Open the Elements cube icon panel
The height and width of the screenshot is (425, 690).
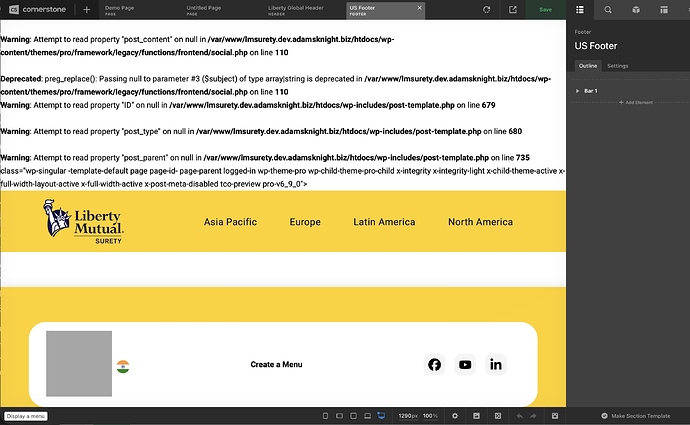[x=636, y=10]
